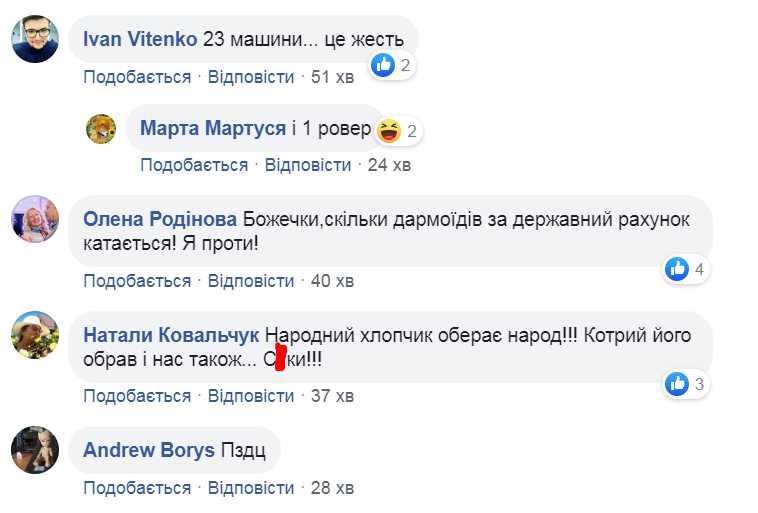Reply to Олена Родінова's comment with Відповісти
Screen dimensions: 758x513
(x=251, y=281)
